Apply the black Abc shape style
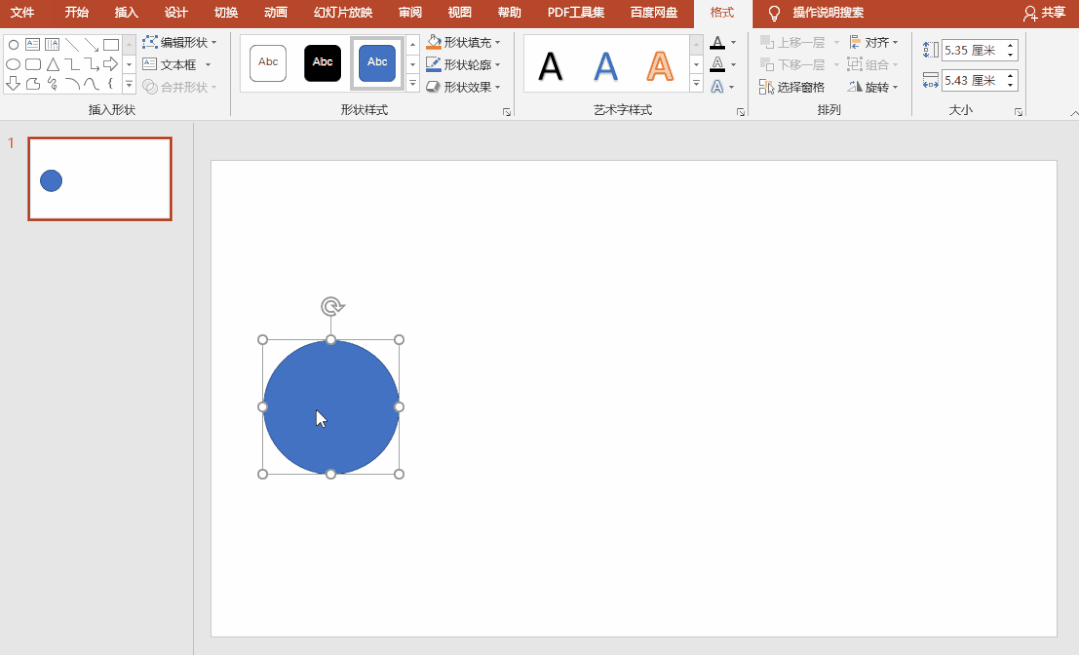The height and width of the screenshot is (655, 1079). [322, 63]
